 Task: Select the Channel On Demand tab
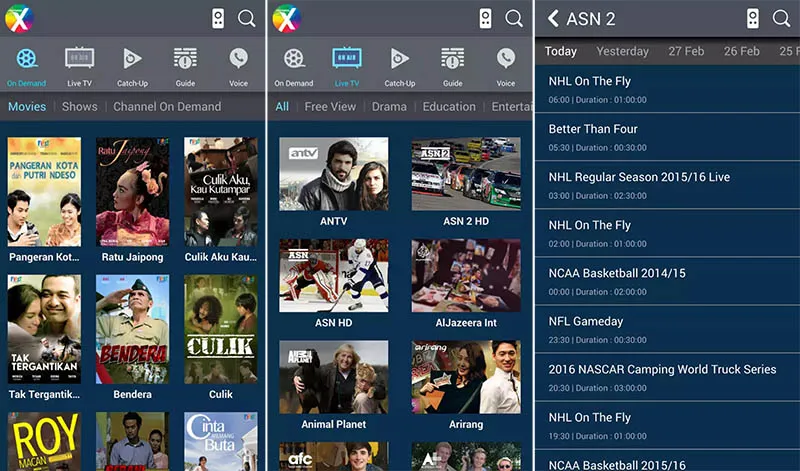coord(167,107)
